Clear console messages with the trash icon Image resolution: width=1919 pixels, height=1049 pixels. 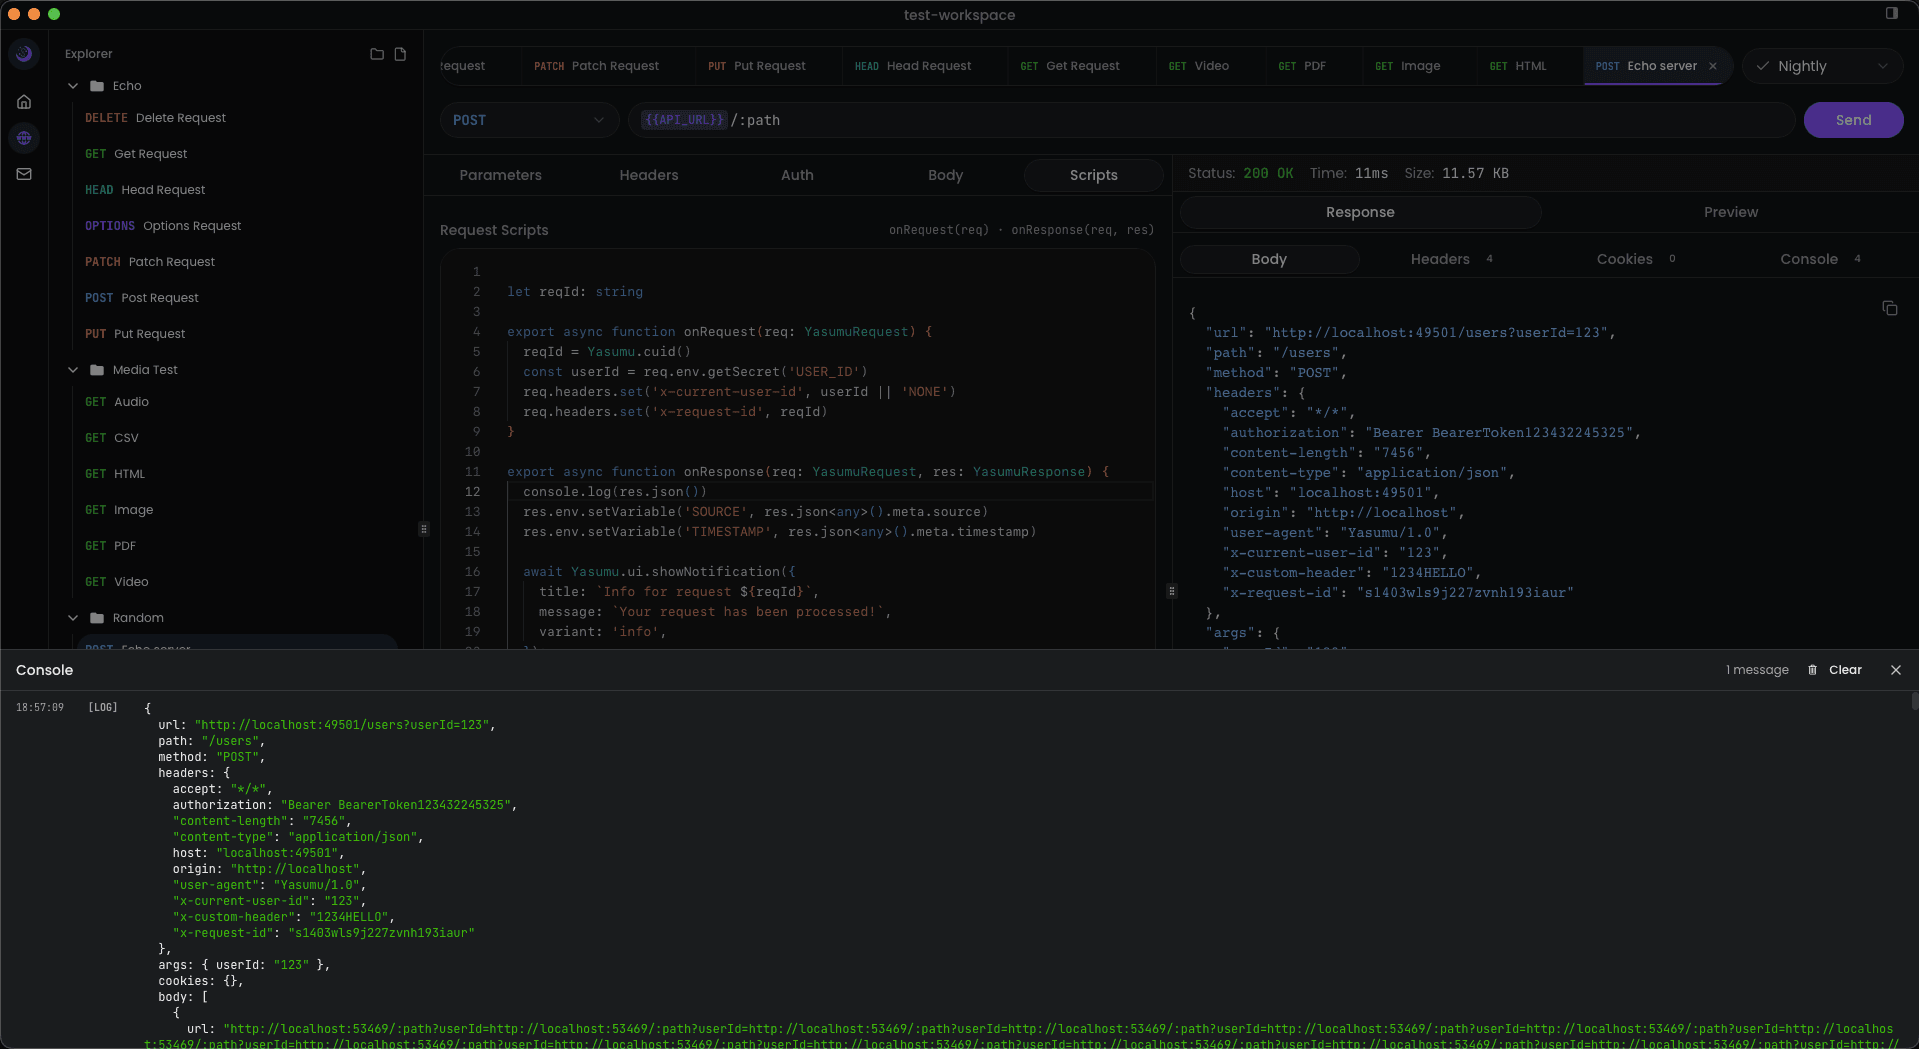click(x=1813, y=670)
